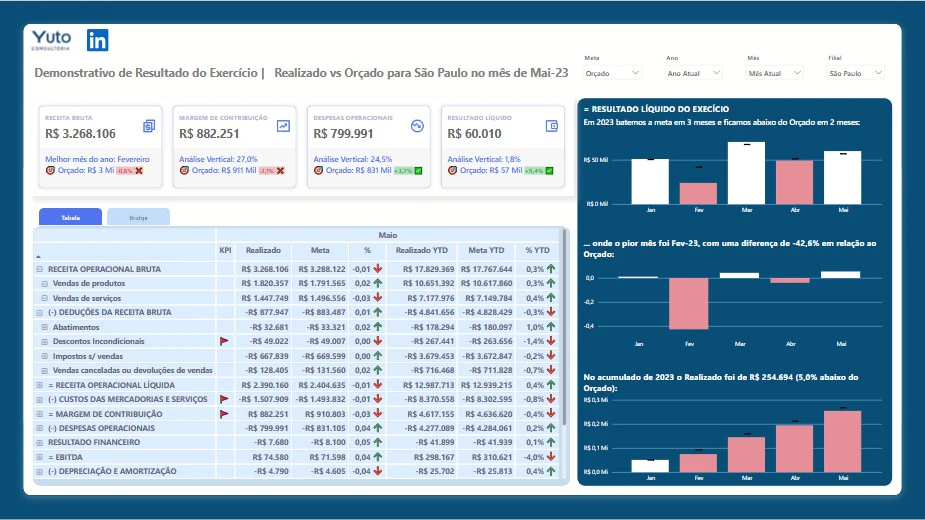Click red KPI flag on Custos das Mercadorias row
The width and height of the screenshot is (925, 520).
tap(224, 399)
